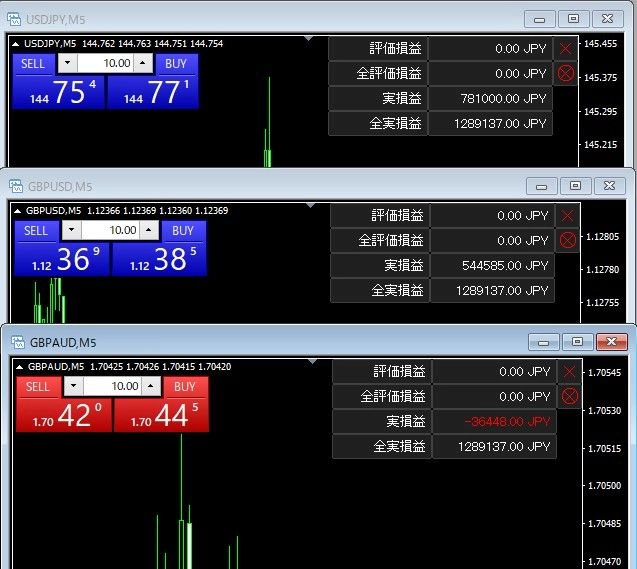Decrease lot size in GBPUSD window
Viewport: 637px width, 569px height.
coord(72,230)
